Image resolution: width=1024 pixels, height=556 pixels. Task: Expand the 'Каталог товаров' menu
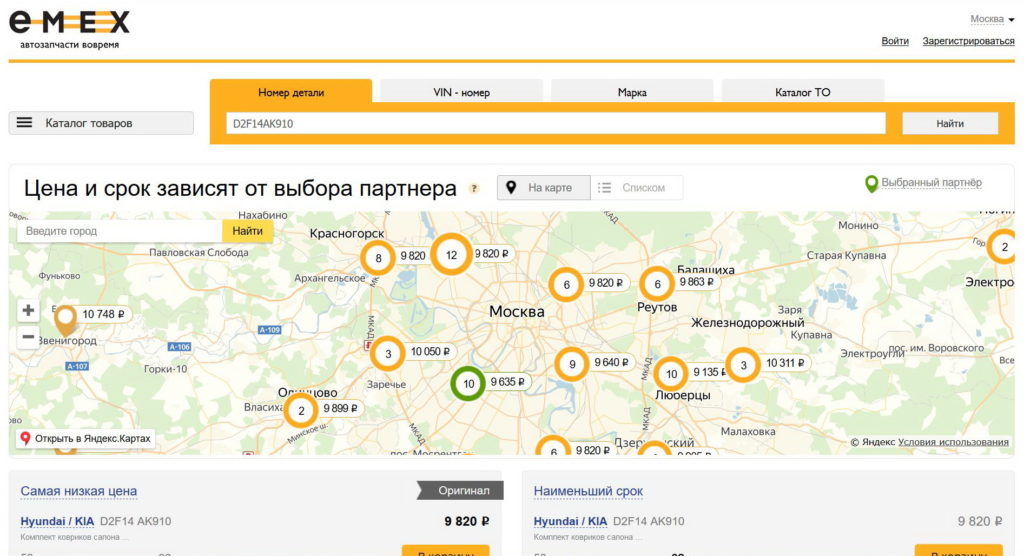pyautogui.click(x=101, y=123)
